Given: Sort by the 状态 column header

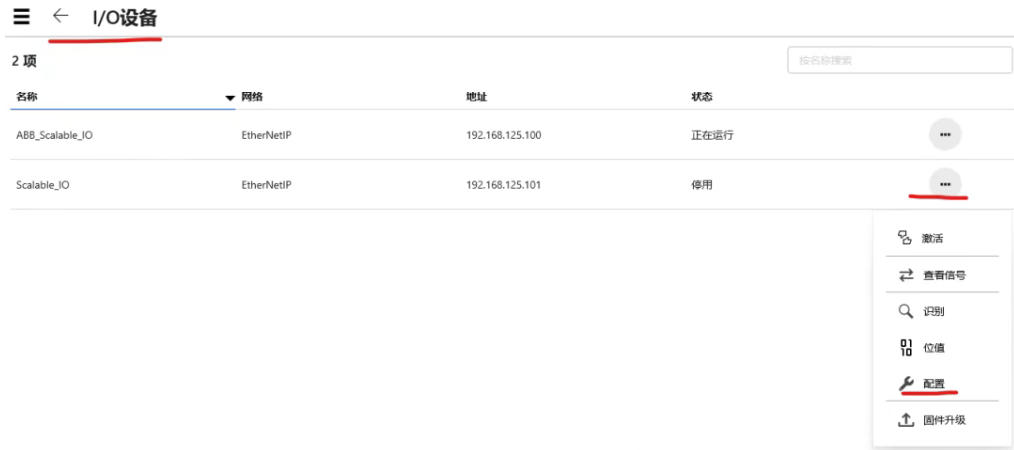Looking at the screenshot, I should (702, 97).
